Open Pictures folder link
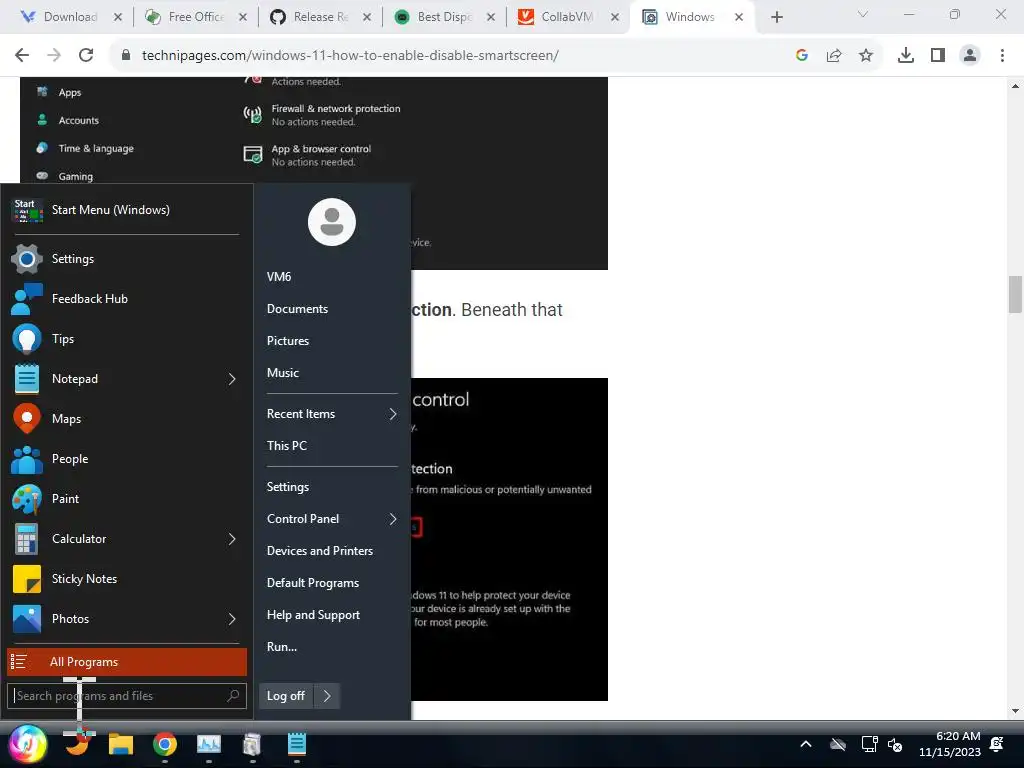 pyautogui.click(x=288, y=341)
